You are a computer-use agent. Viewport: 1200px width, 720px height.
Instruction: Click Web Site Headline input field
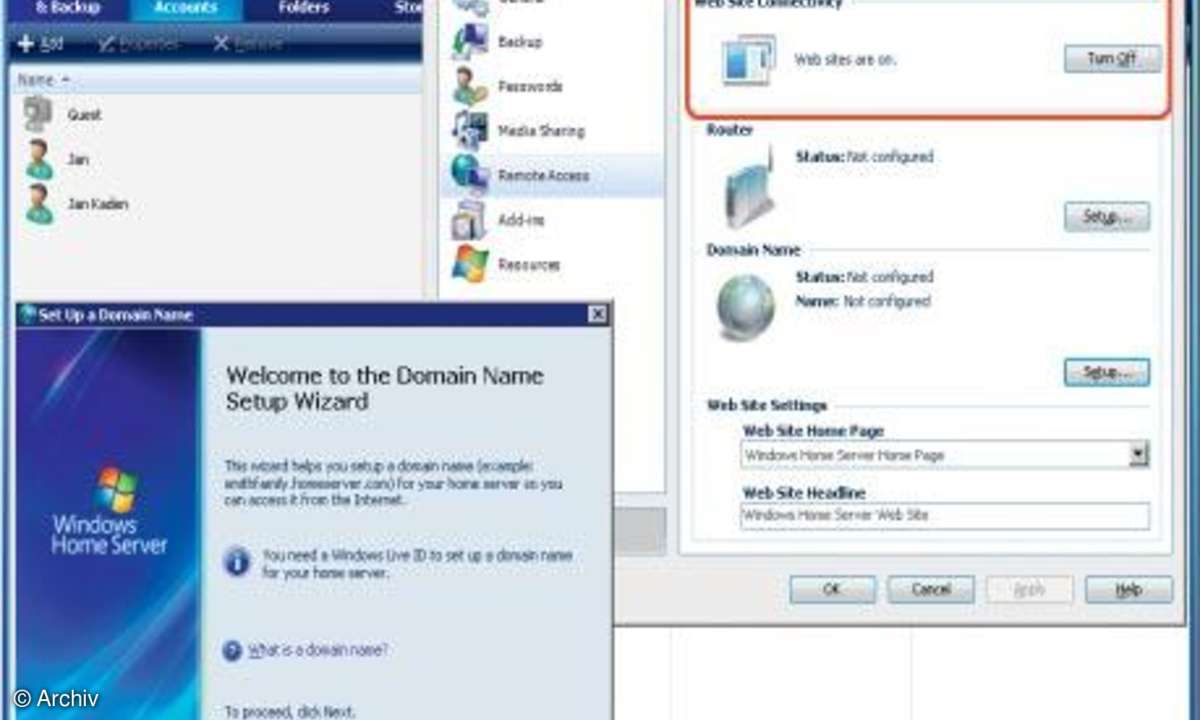(x=945, y=516)
